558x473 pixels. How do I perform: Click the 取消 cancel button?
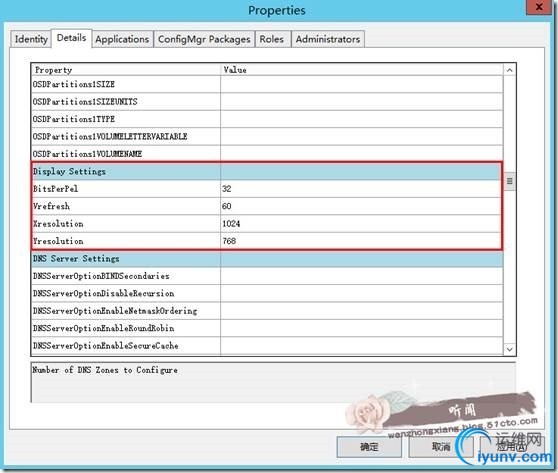point(441,447)
